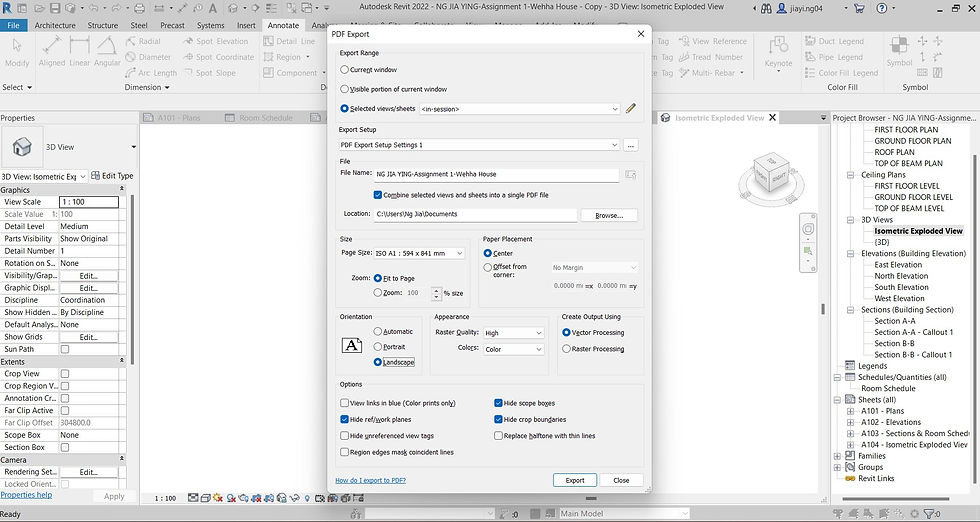This screenshot has width=980, height=522.
Task: Select Offset from corner paper placement
Action: click(x=488, y=267)
